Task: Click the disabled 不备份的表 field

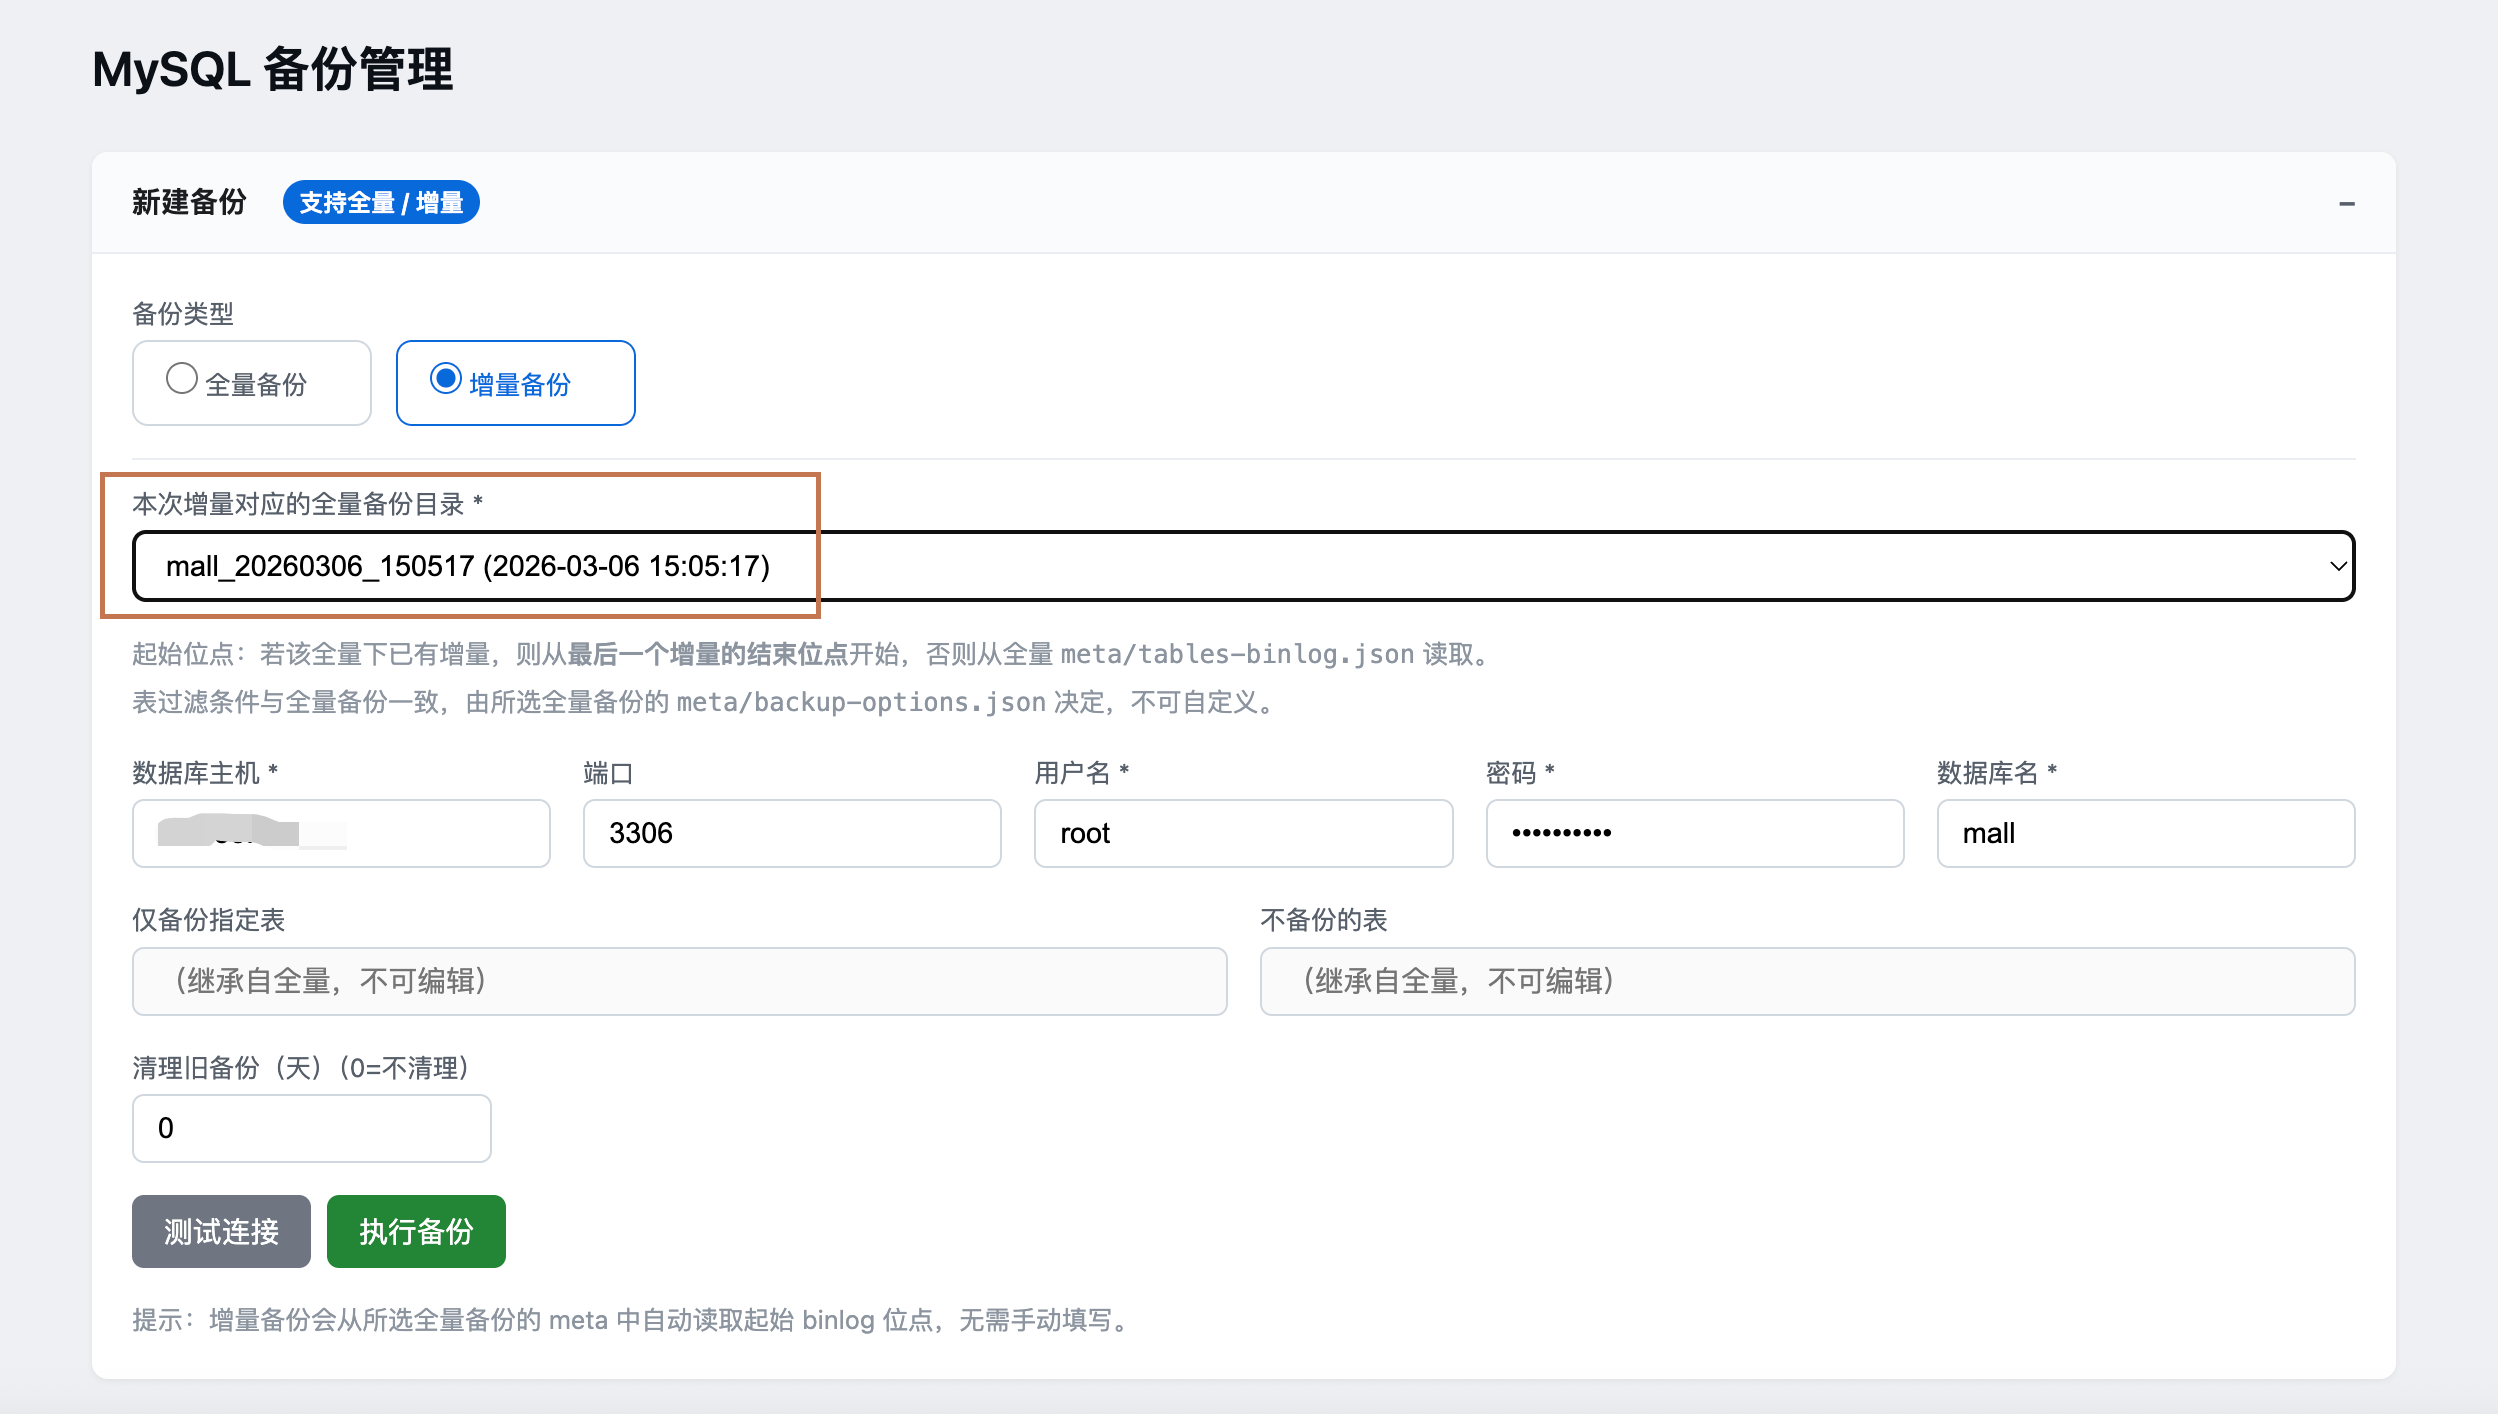Action: coord(1806,981)
